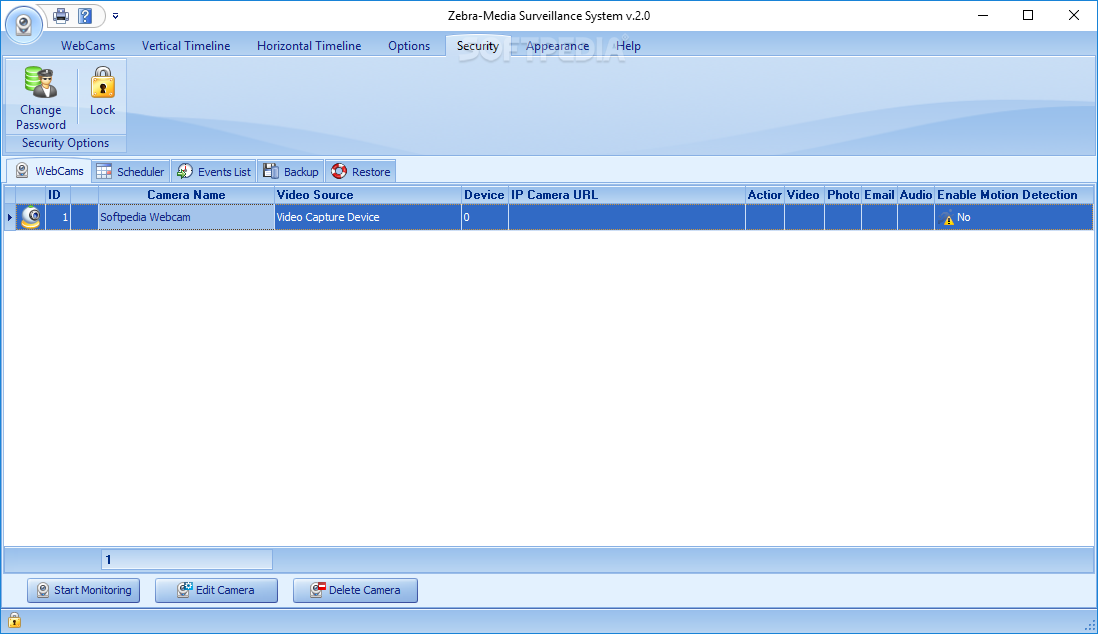Click the Action column header
Image resolution: width=1098 pixels, height=634 pixels.
coord(765,195)
